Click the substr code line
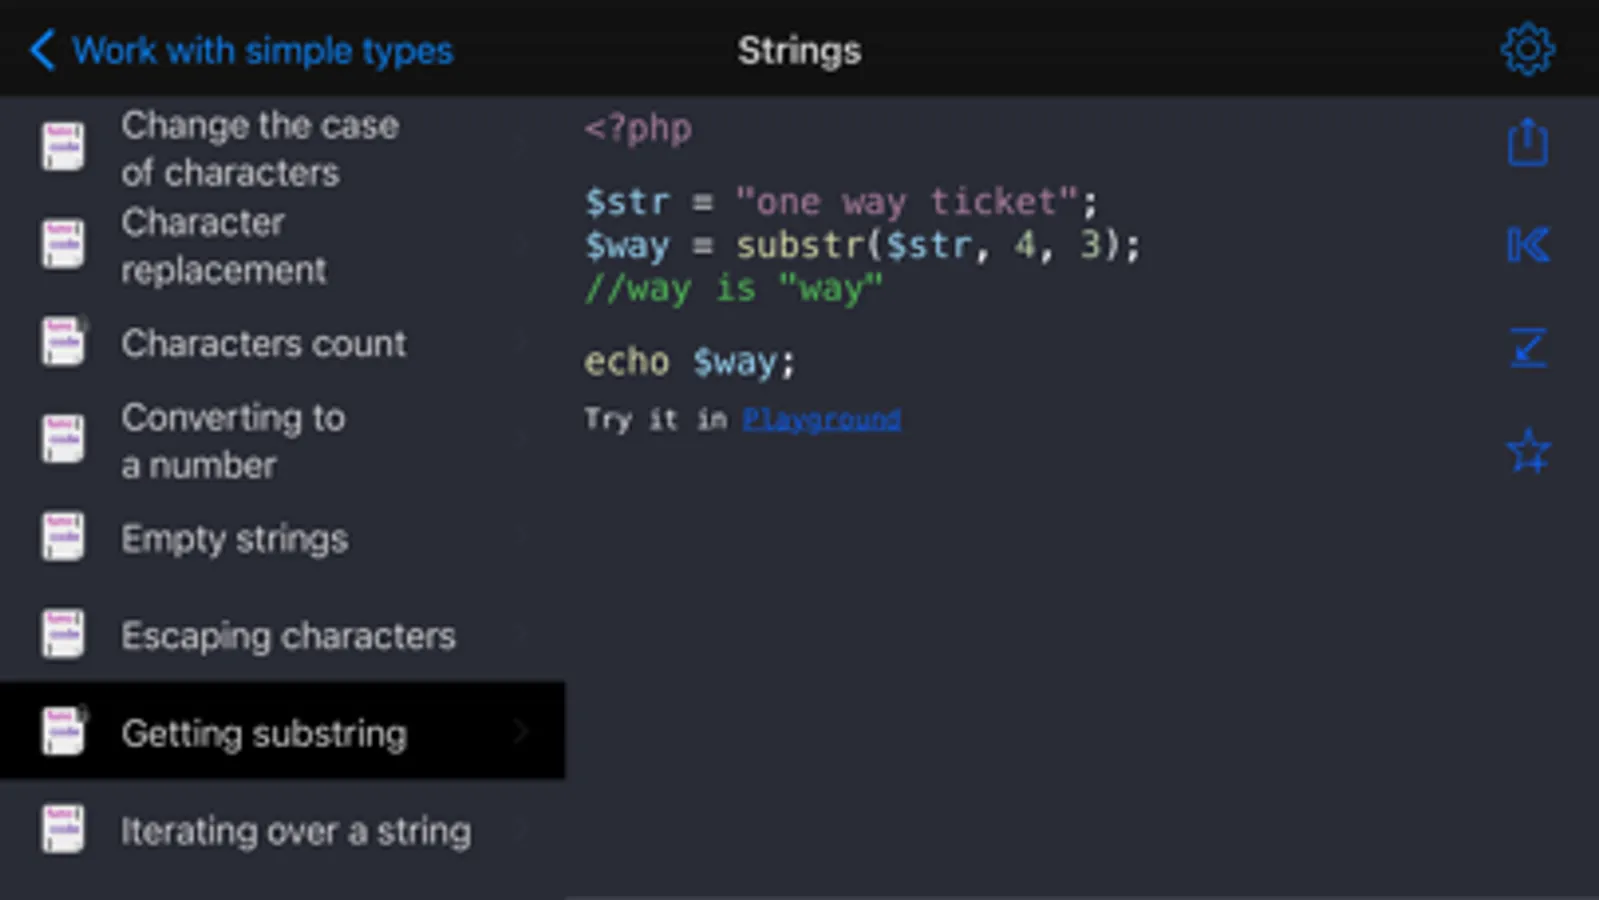The height and width of the screenshot is (900, 1599). 862,245
